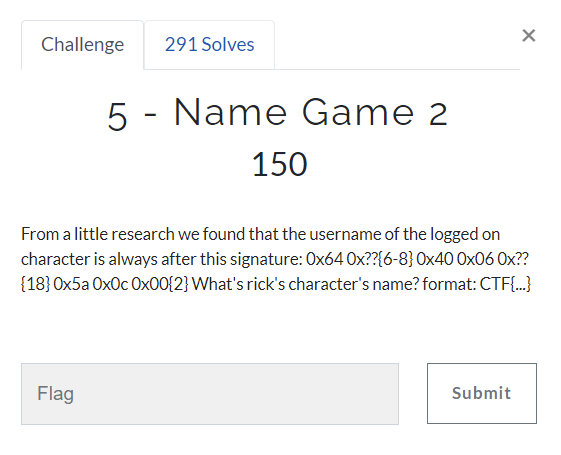561x455 pixels.
Task: Submit the flag with the Submit button
Action: pos(482,393)
